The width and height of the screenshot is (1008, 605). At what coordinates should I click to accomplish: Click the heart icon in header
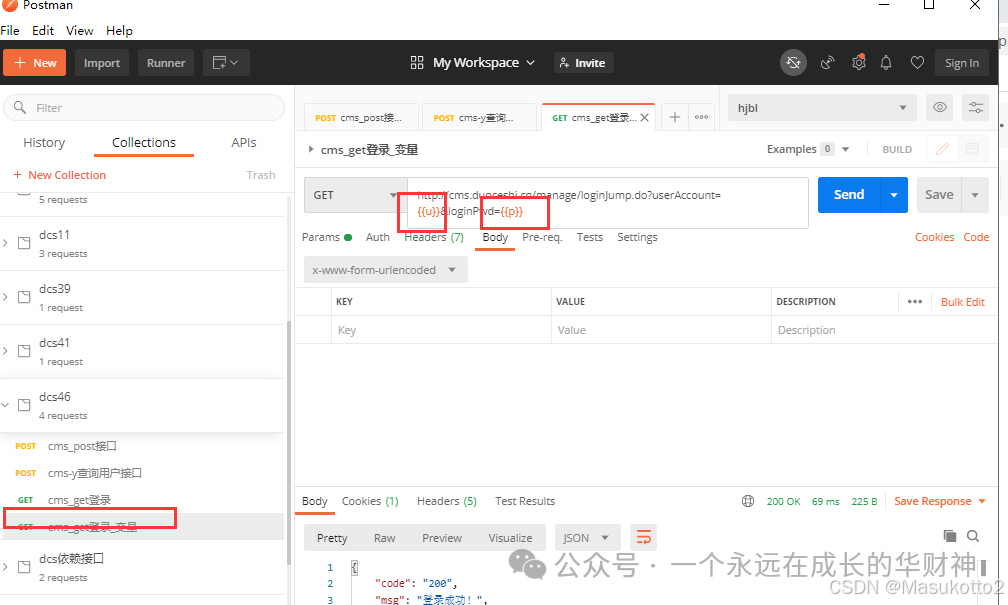917,63
